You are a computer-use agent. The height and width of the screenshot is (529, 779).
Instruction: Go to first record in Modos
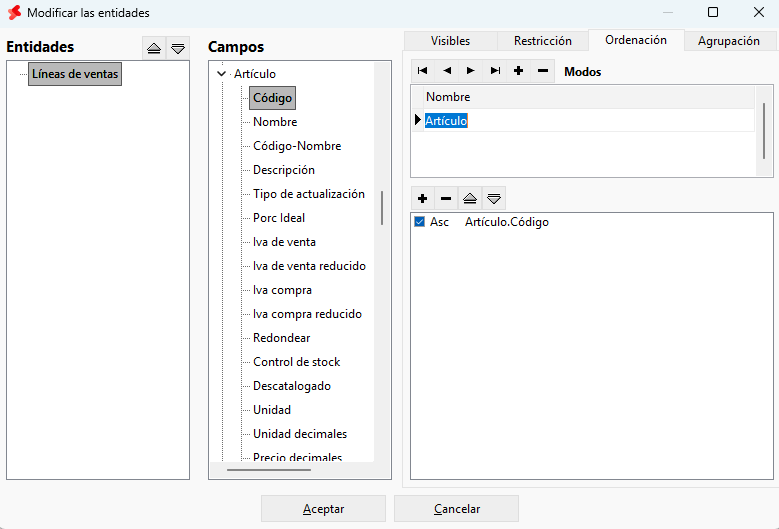(x=423, y=71)
